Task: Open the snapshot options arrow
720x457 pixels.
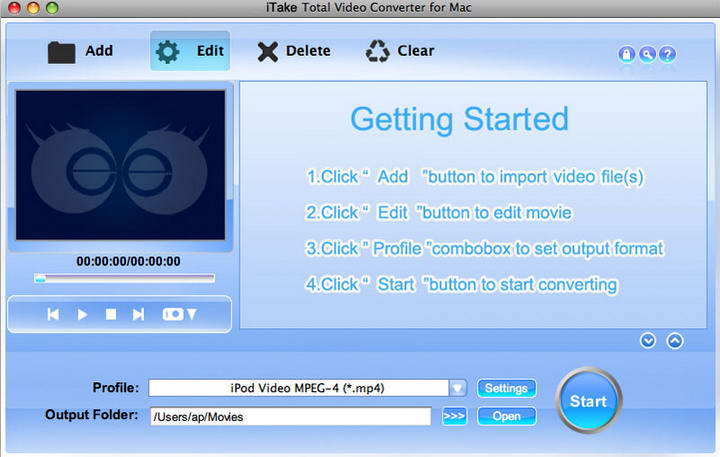Action: [192, 314]
